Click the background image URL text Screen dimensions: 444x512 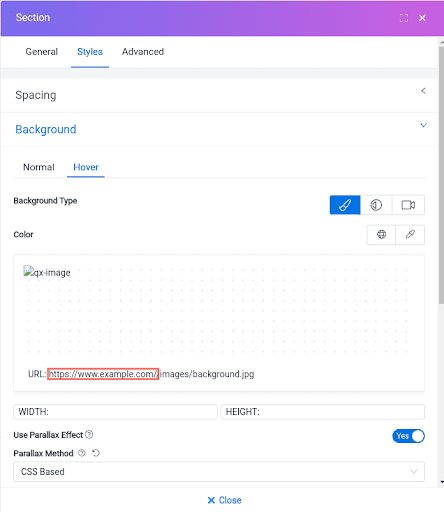tap(151, 374)
